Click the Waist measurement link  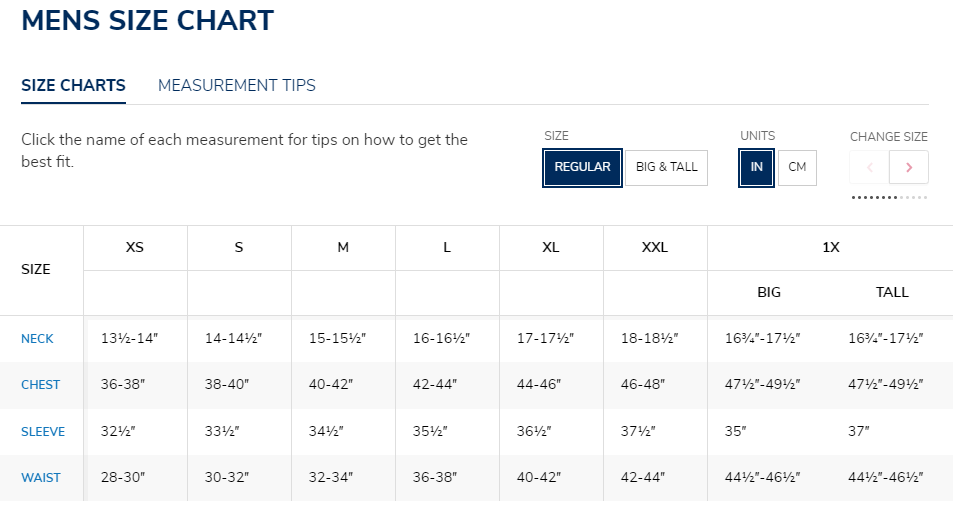[x=40, y=478]
